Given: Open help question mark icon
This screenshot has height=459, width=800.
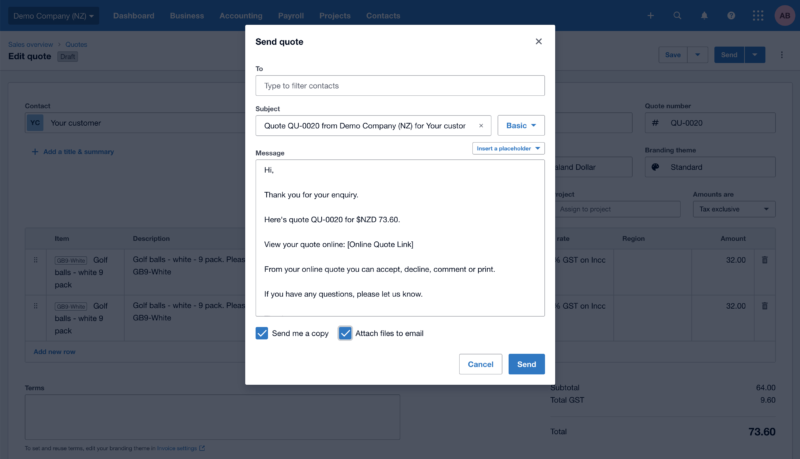Looking at the screenshot, I should click(x=731, y=16).
